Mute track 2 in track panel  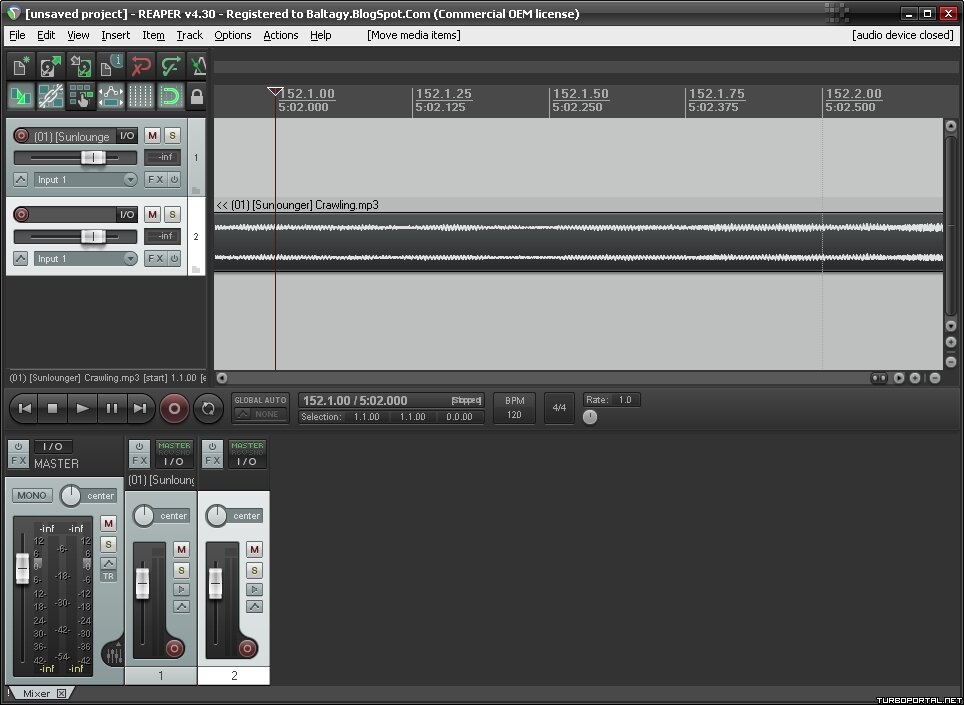point(152,214)
